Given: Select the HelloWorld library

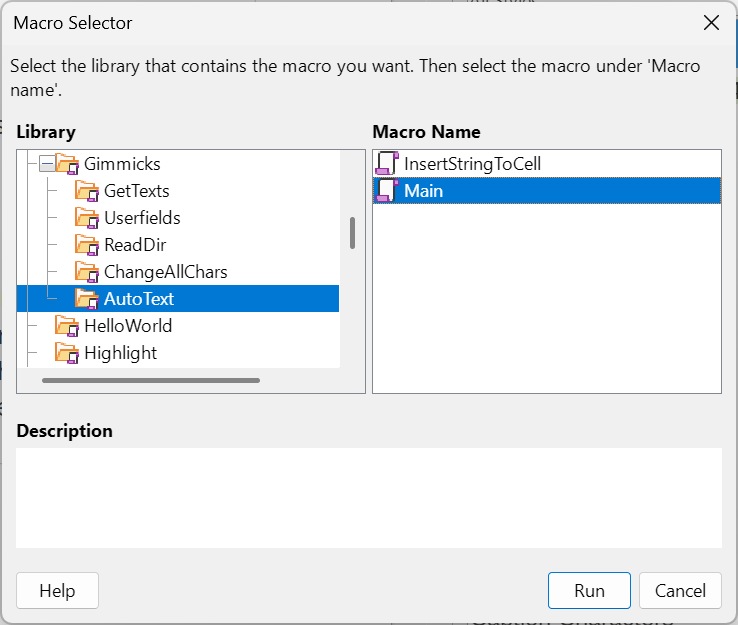Looking at the screenshot, I should [128, 326].
